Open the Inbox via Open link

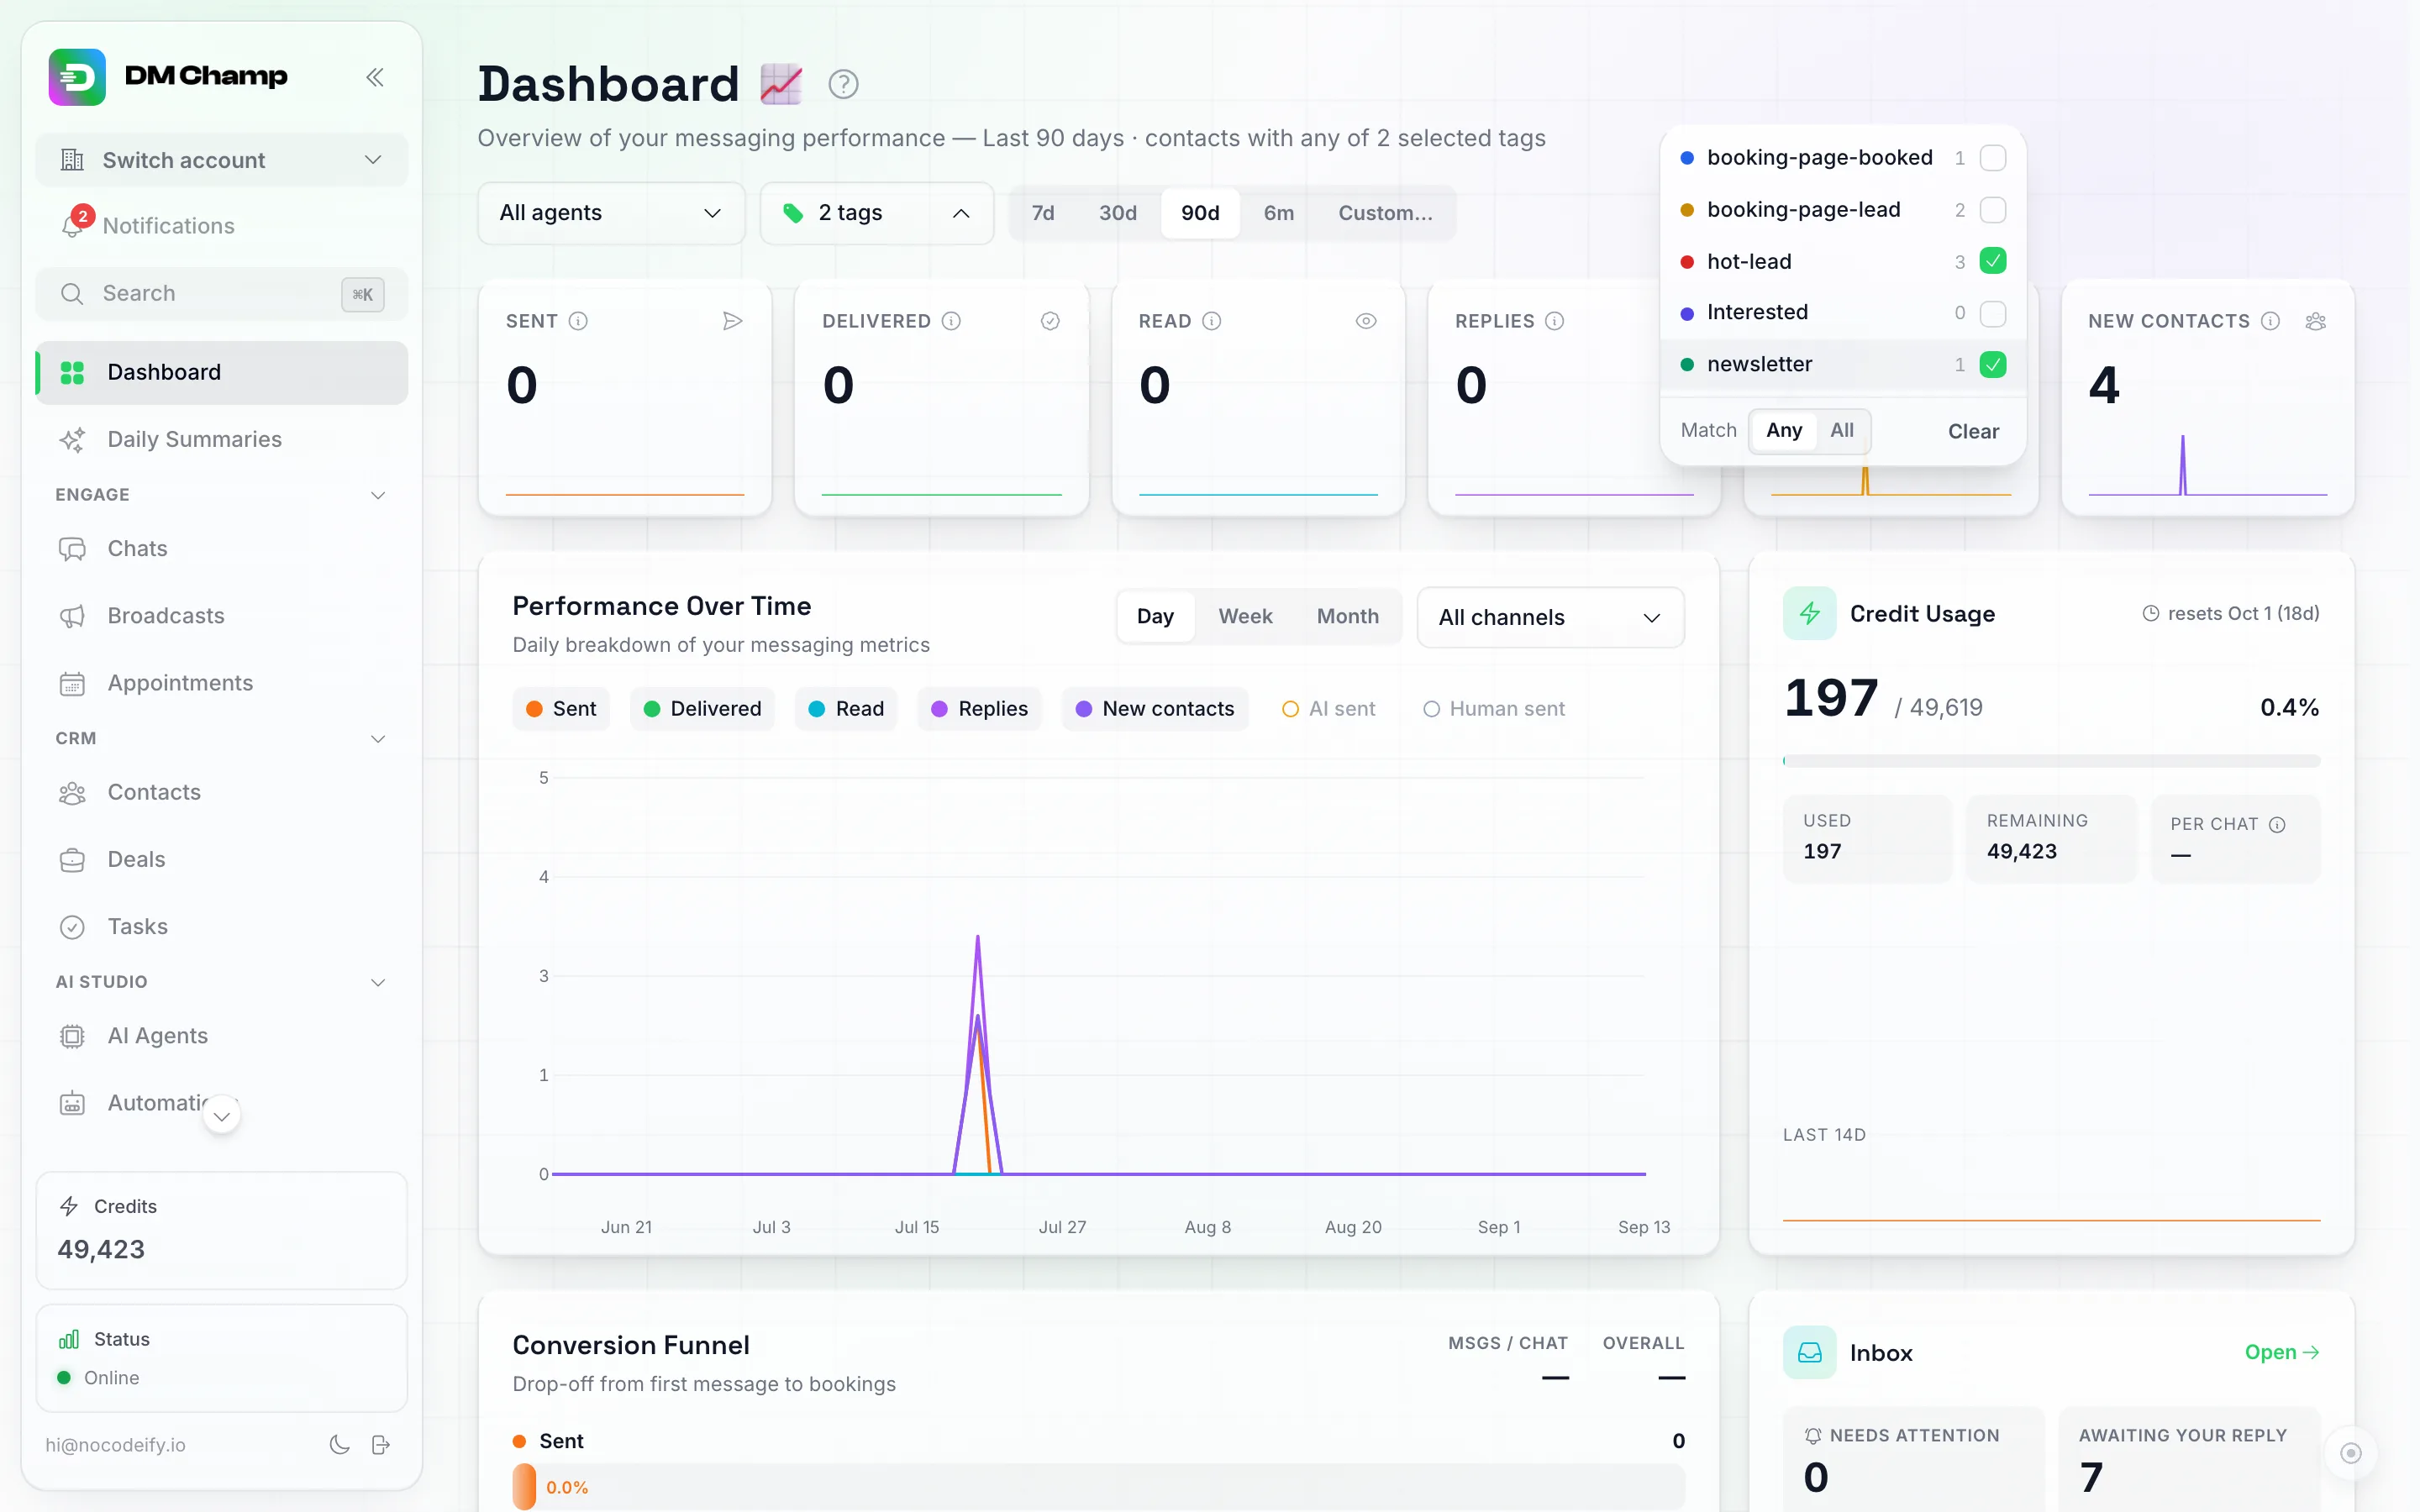(x=2282, y=1352)
